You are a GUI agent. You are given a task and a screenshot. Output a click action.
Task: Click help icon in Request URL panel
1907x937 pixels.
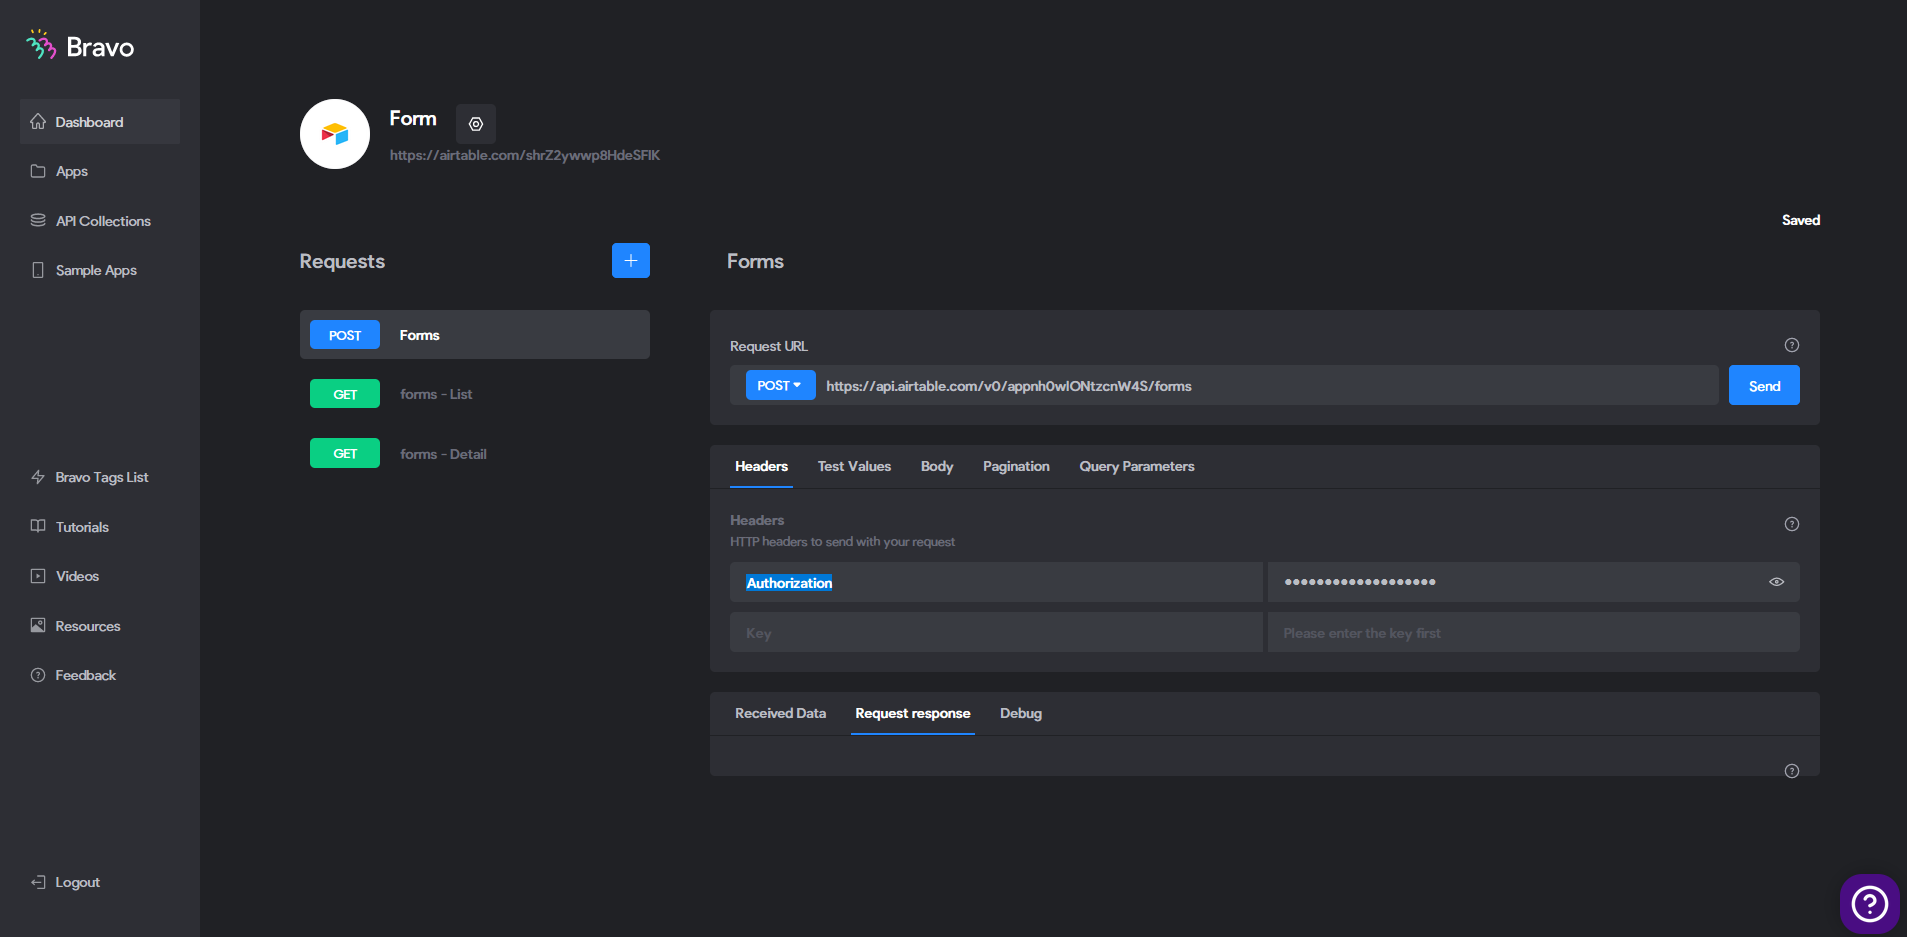coord(1792,345)
